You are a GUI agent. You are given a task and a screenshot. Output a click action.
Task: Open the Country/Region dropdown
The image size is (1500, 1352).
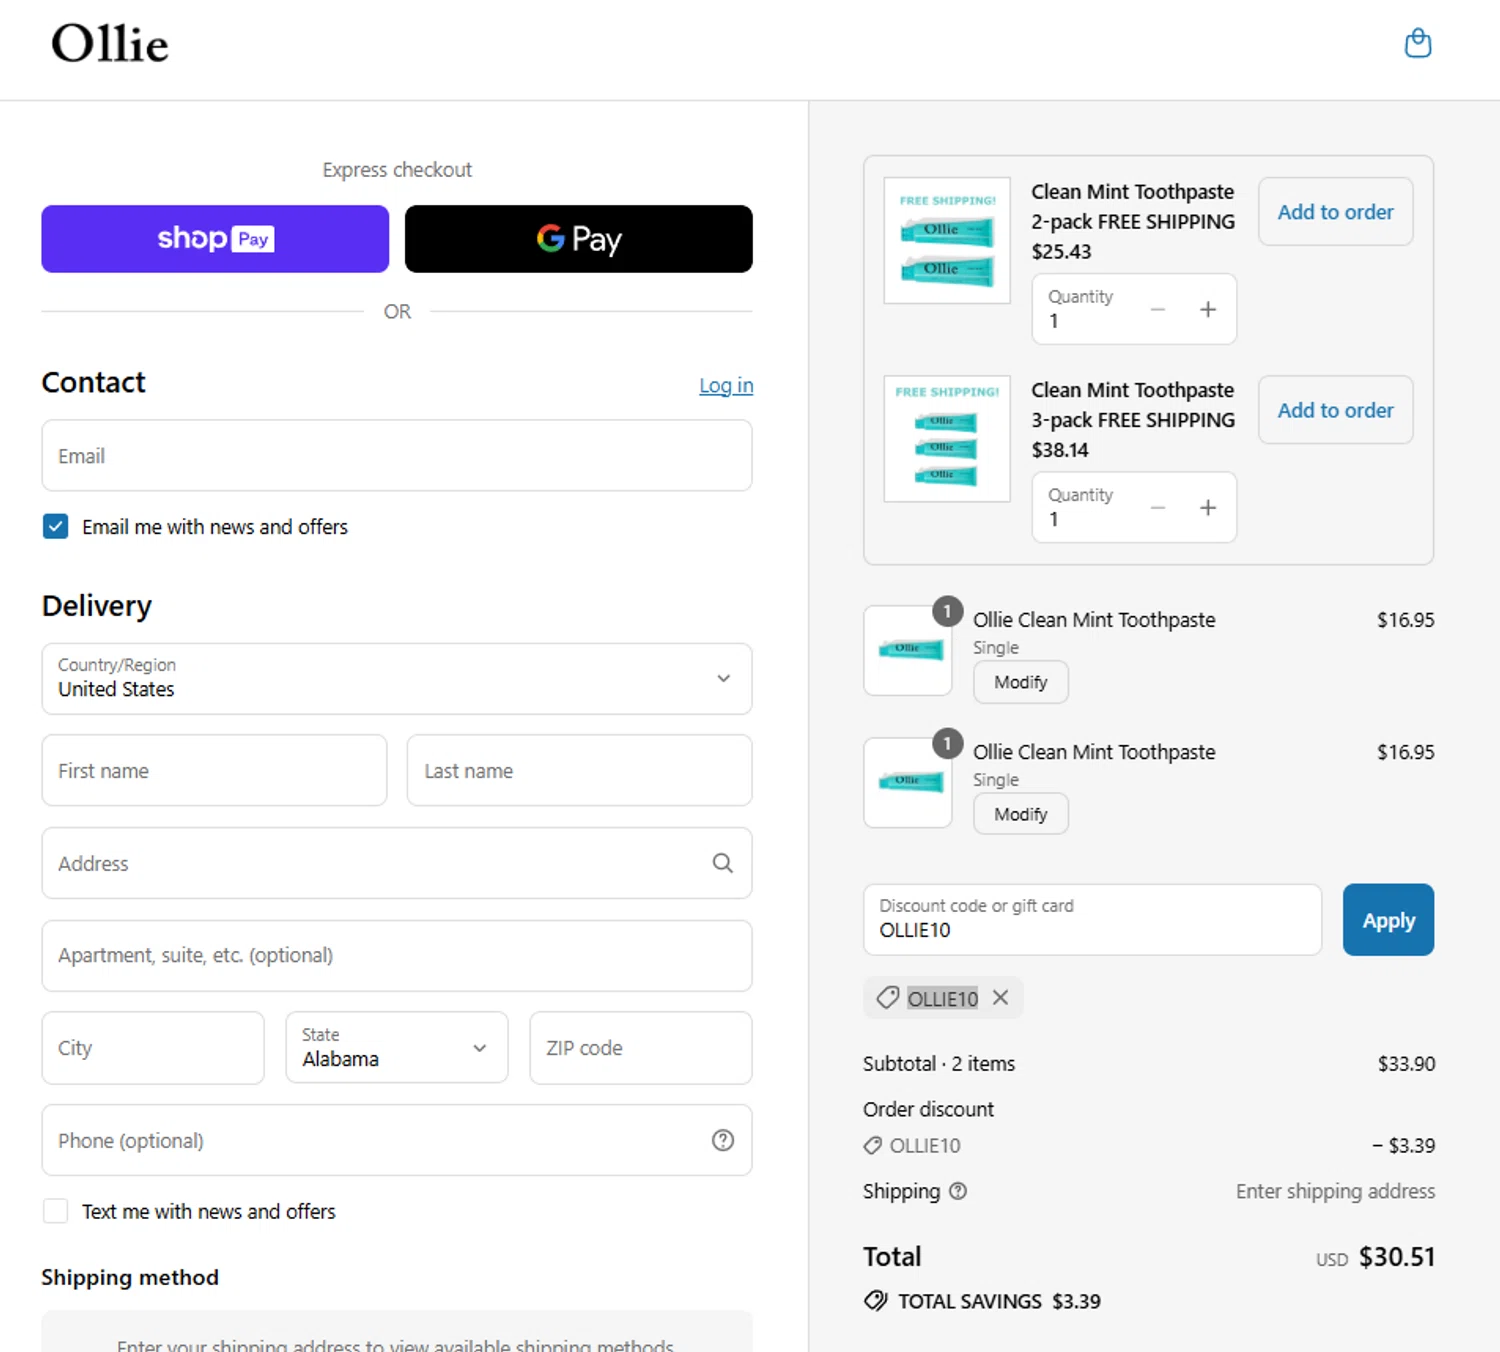tap(397, 679)
